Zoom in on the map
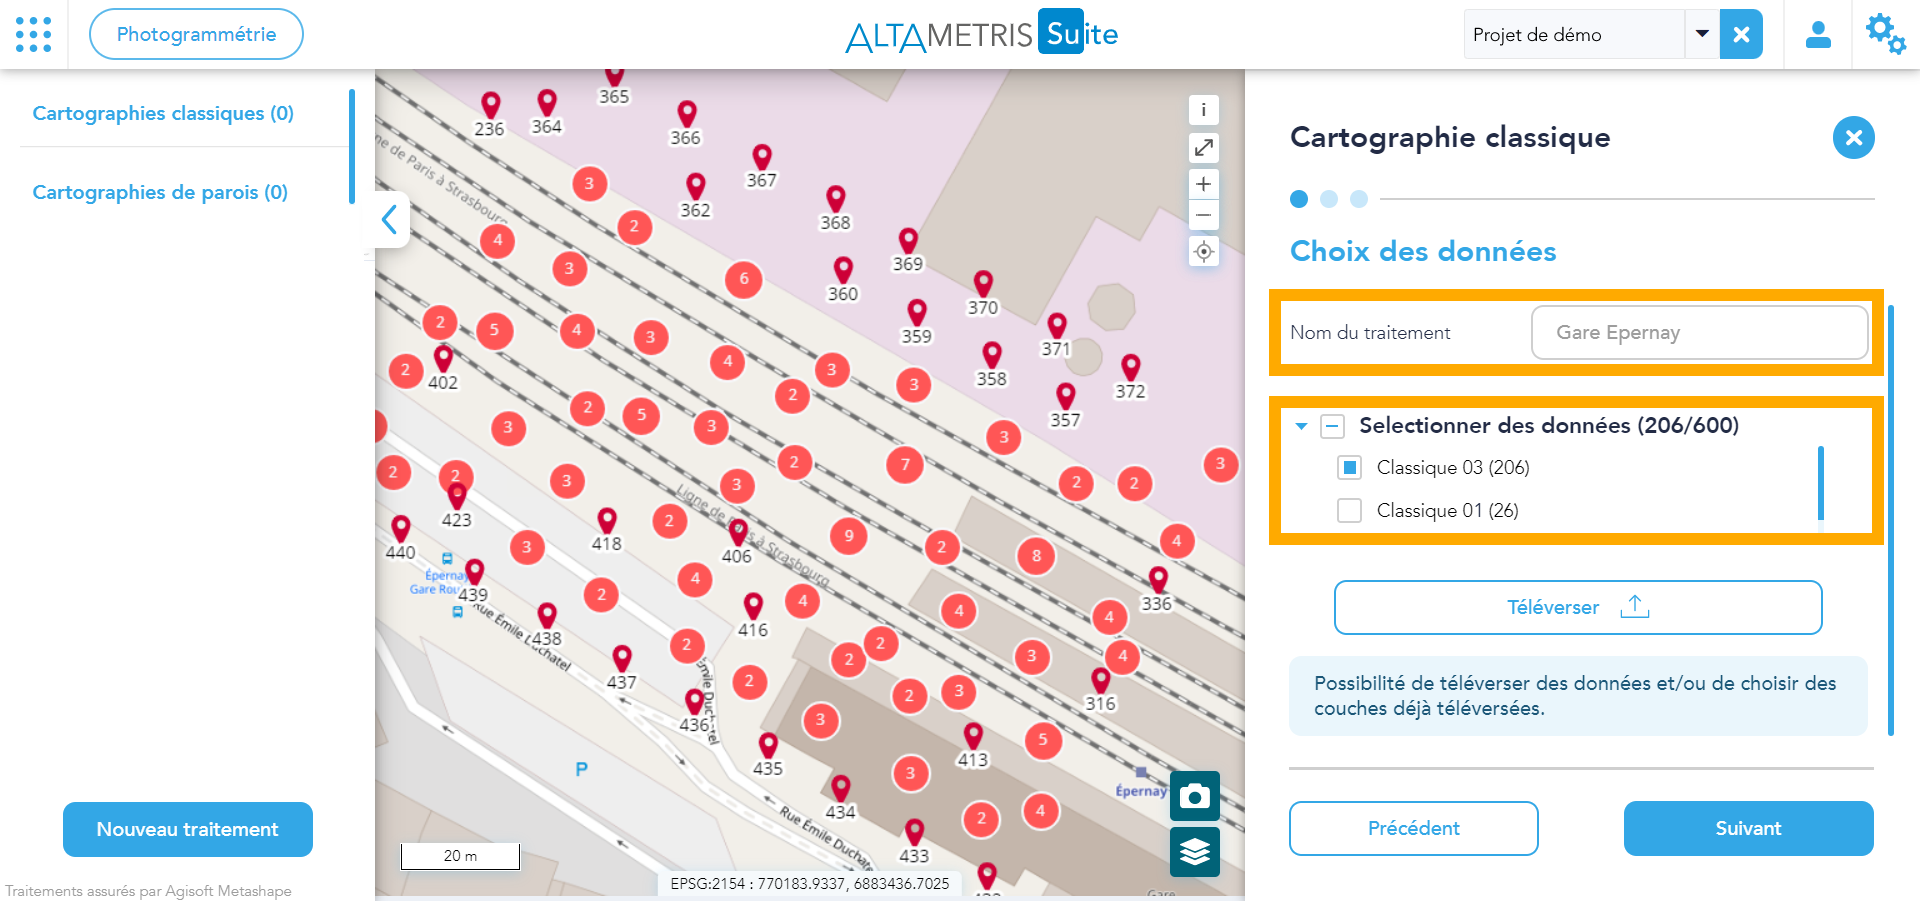Viewport: 1920px width, 901px height. pyautogui.click(x=1203, y=184)
